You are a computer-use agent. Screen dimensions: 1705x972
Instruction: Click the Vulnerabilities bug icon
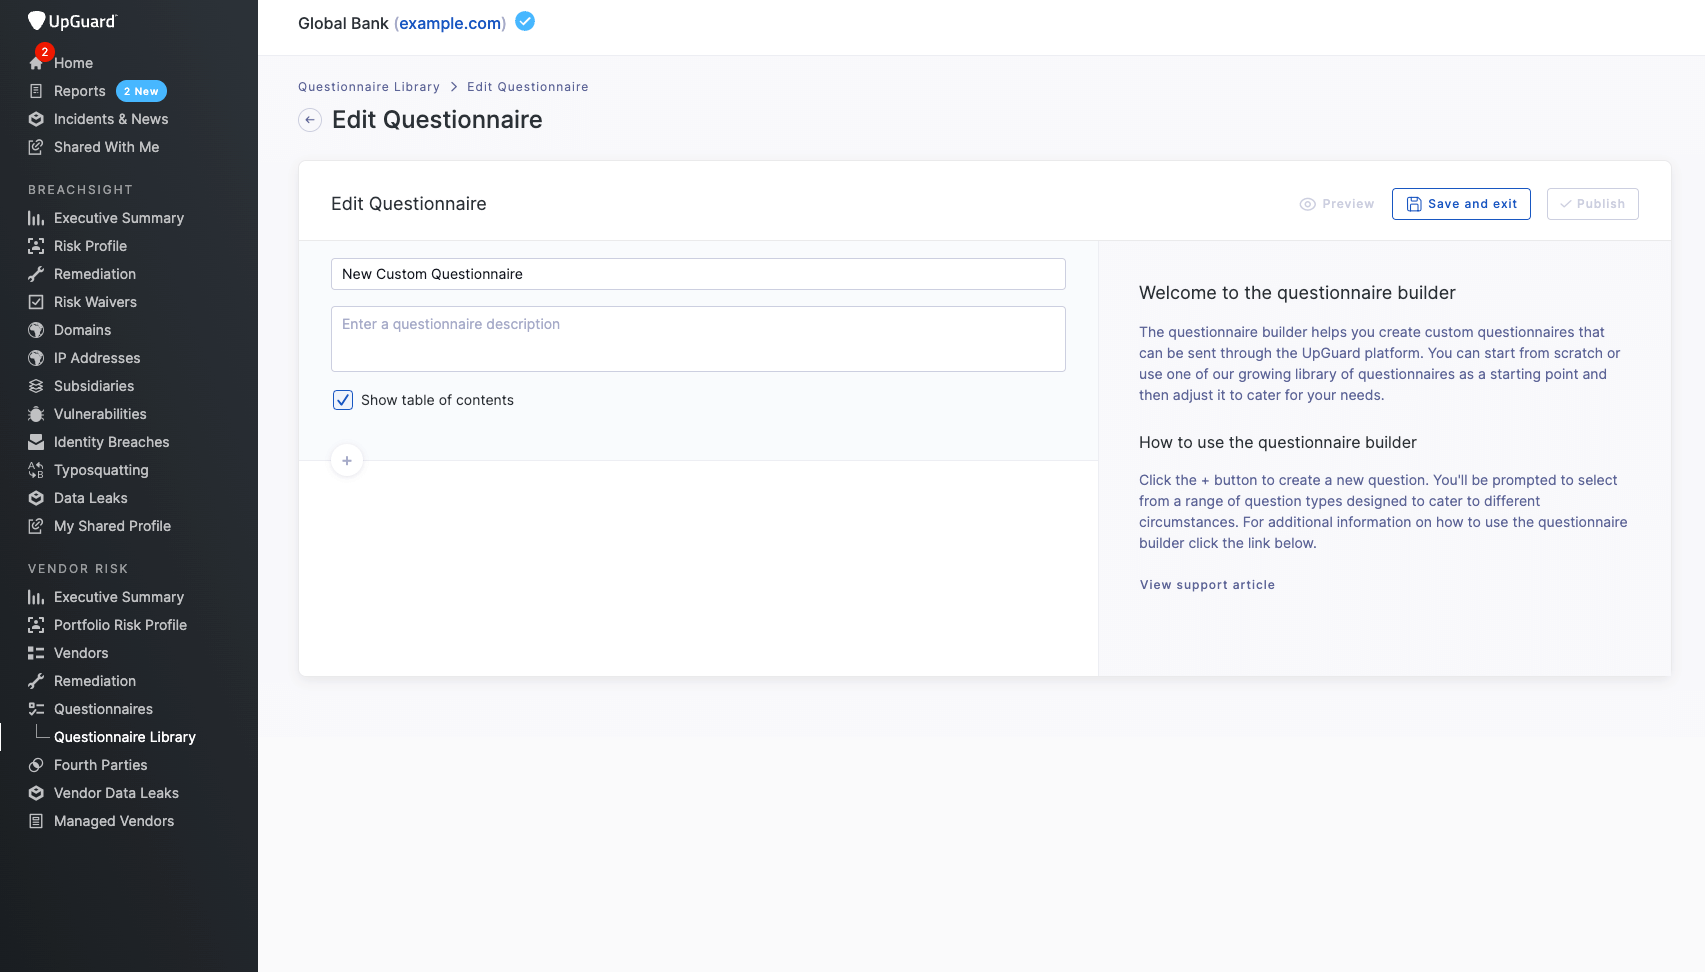click(x=36, y=414)
